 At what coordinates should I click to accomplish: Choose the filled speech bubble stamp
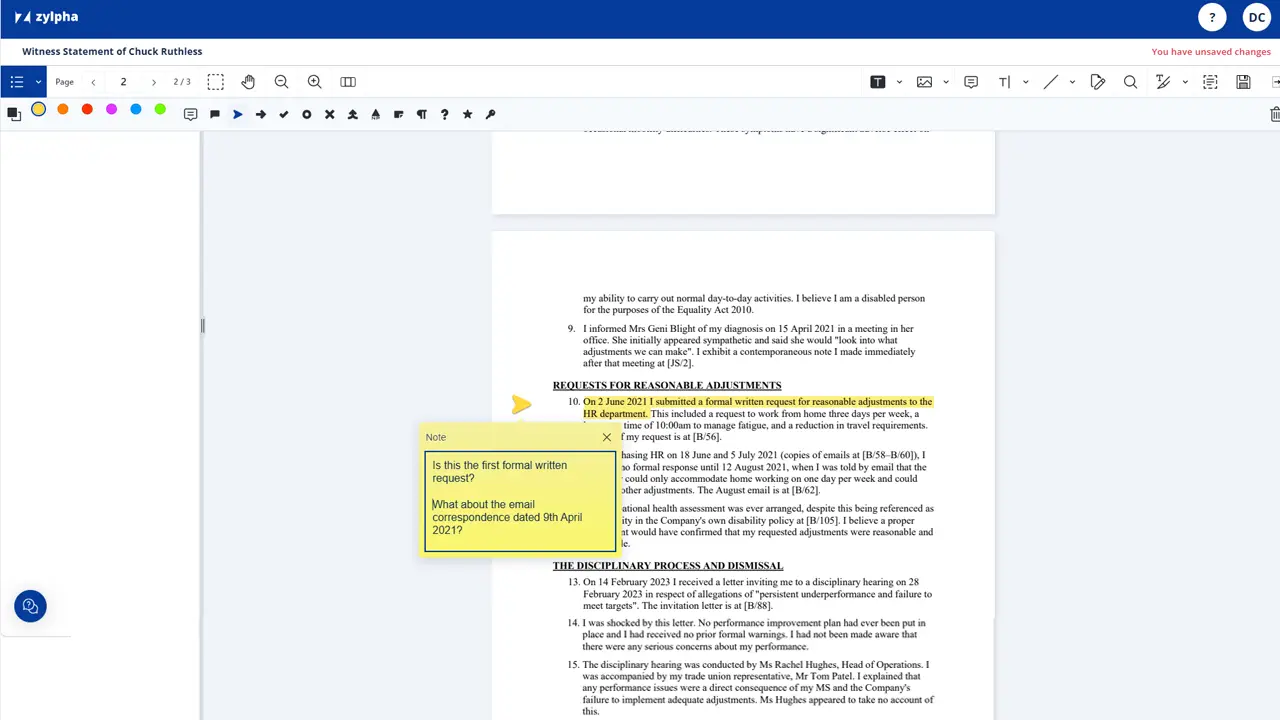coord(214,114)
